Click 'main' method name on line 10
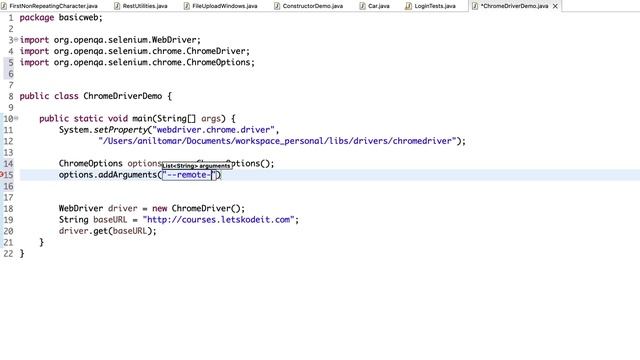 (x=142, y=118)
